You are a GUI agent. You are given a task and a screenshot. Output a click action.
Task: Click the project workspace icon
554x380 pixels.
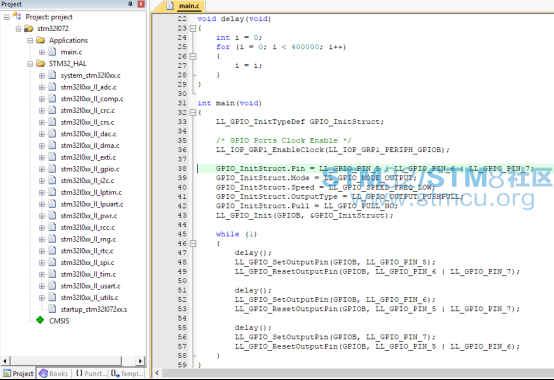point(17,16)
